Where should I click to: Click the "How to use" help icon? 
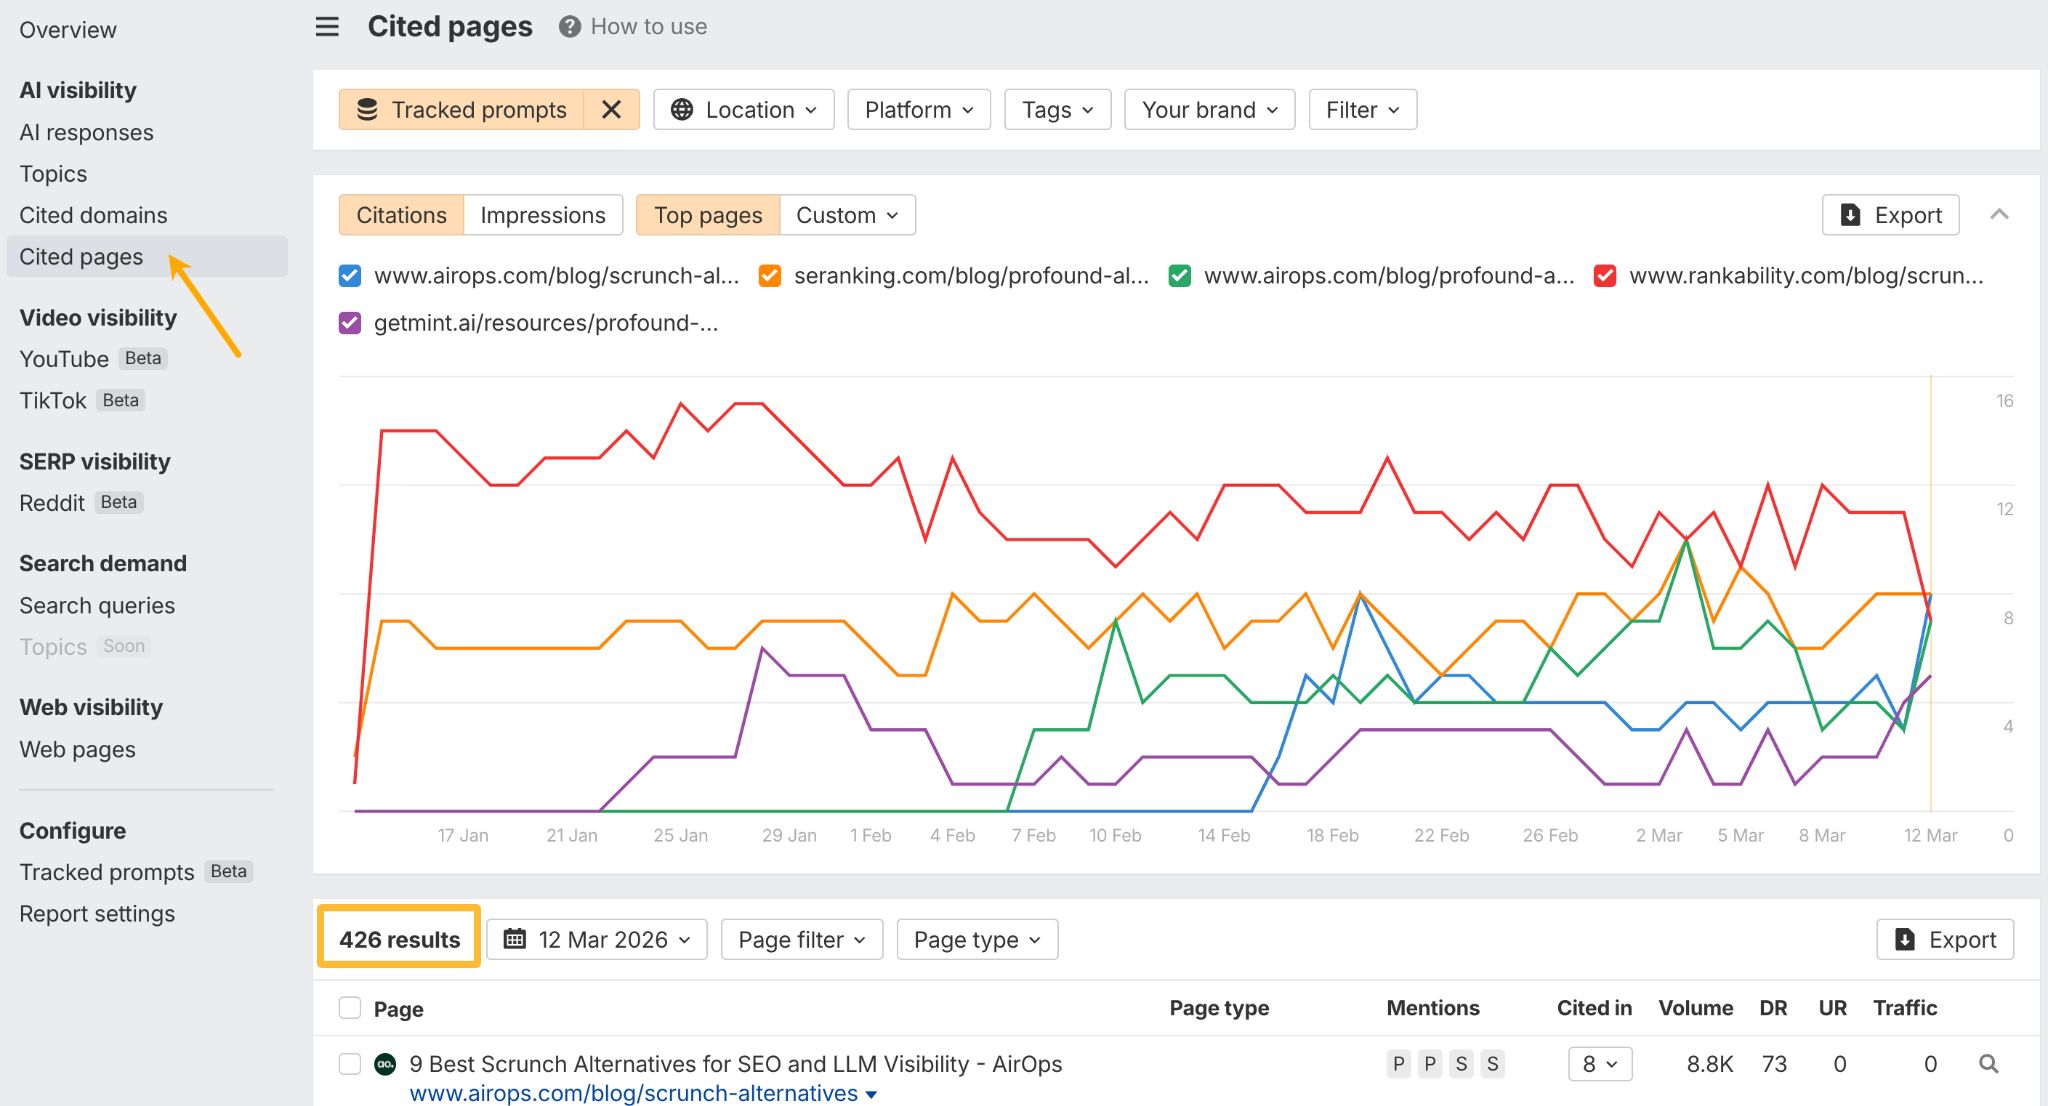click(568, 27)
